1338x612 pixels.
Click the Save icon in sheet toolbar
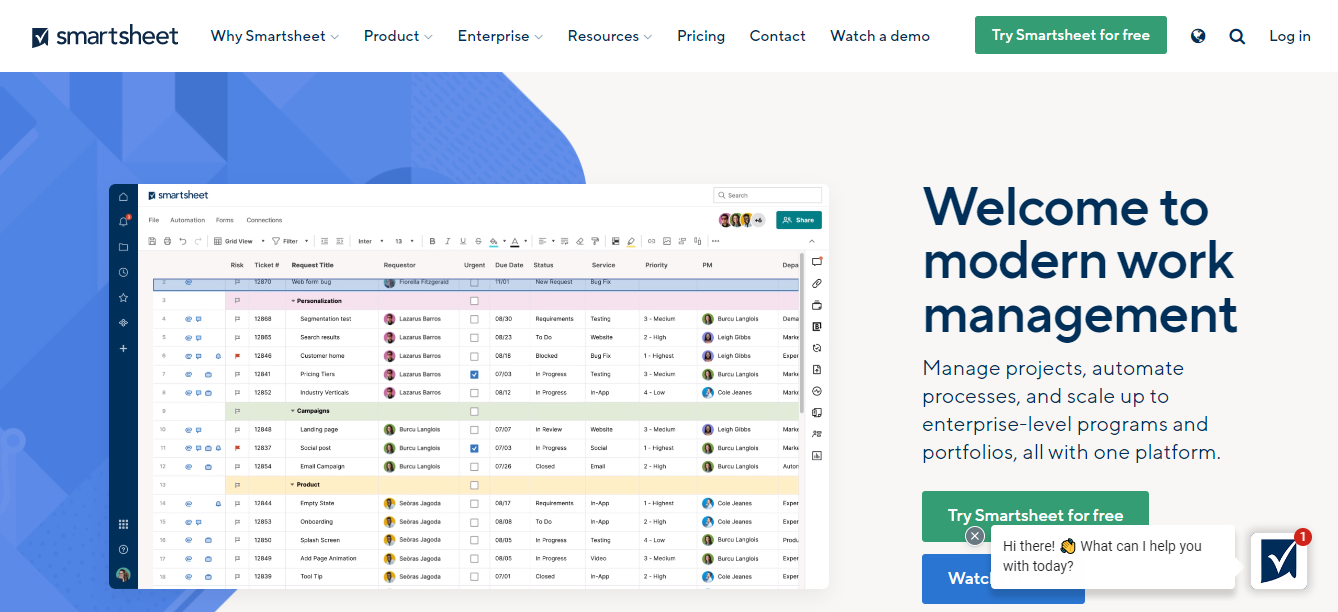(152, 241)
